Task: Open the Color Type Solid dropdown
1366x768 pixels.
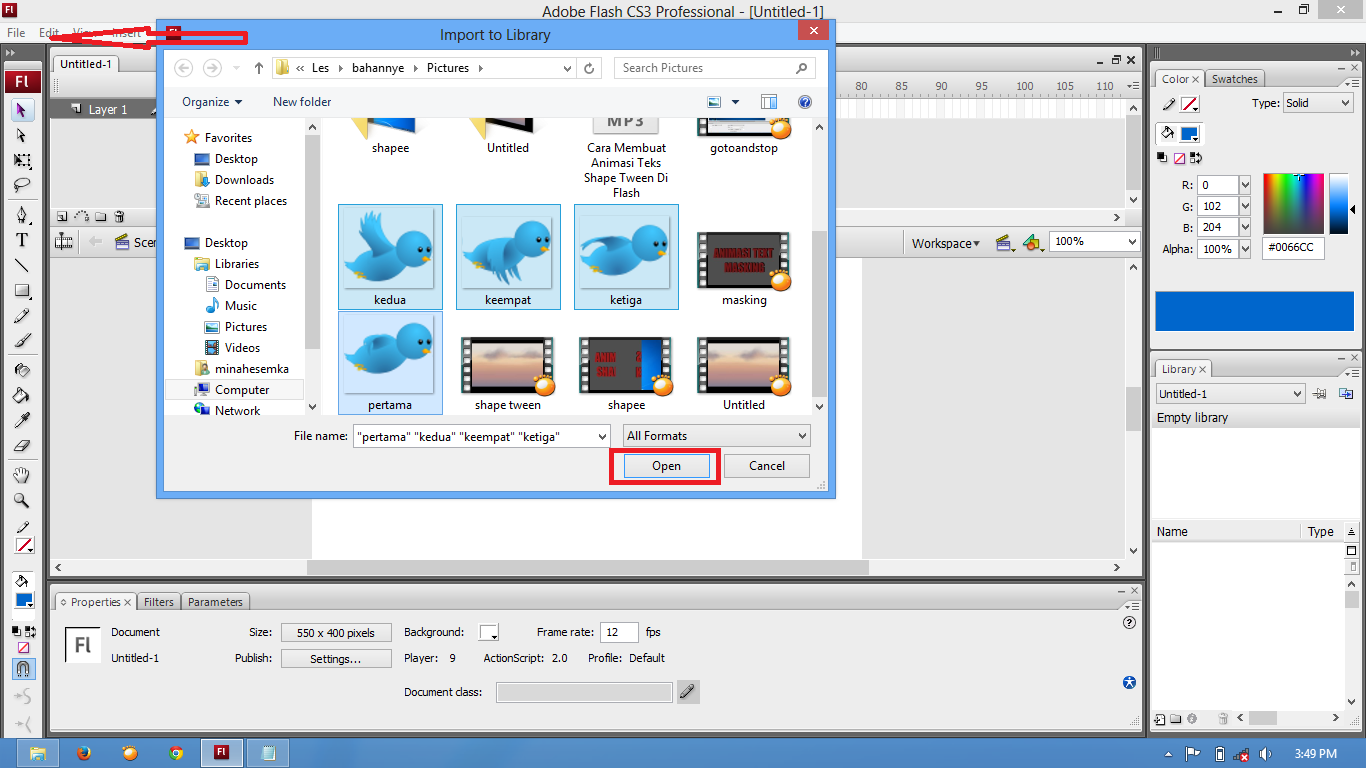Action: [x=1318, y=103]
